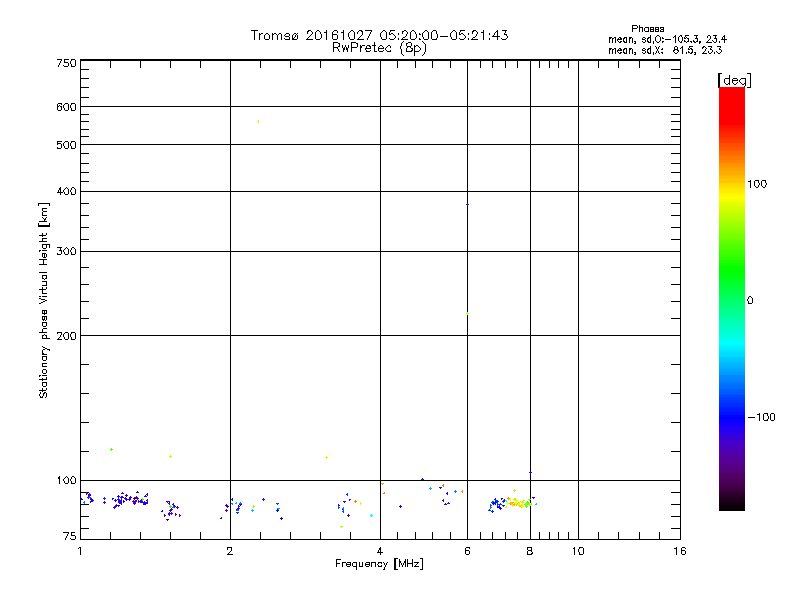Click the y-axis tick label '75'

pyautogui.click(x=70, y=536)
